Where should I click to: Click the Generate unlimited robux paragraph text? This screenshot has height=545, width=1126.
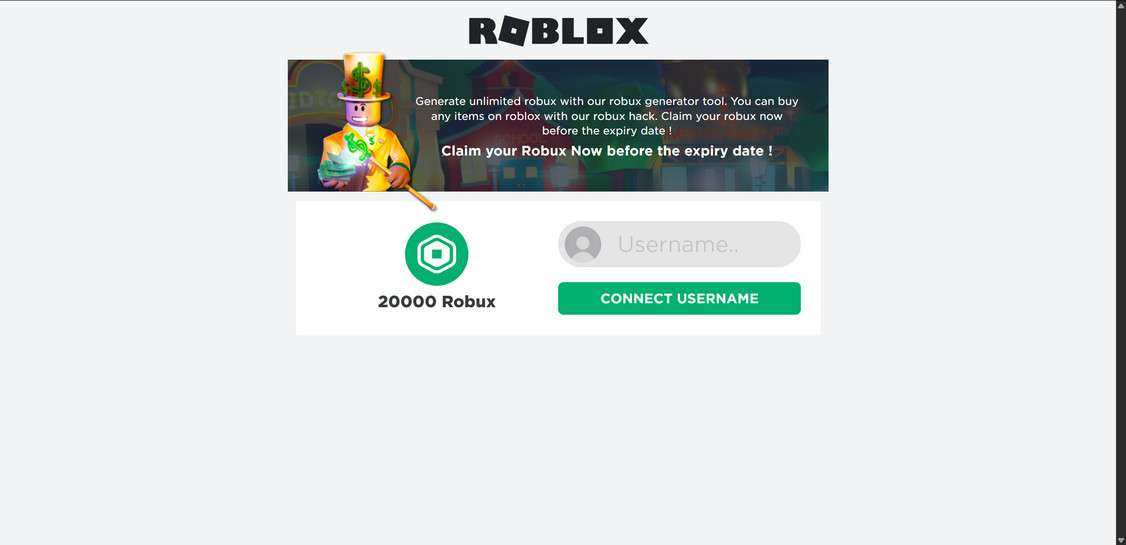(x=607, y=116)
